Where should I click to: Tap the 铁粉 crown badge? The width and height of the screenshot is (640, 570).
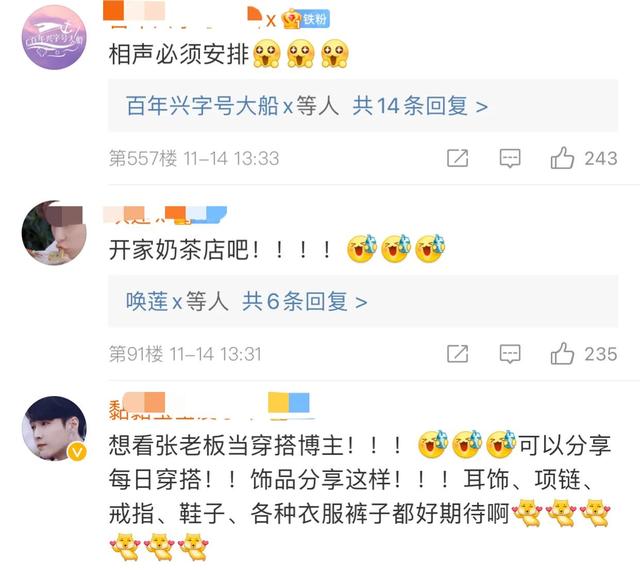click(305, 19)
